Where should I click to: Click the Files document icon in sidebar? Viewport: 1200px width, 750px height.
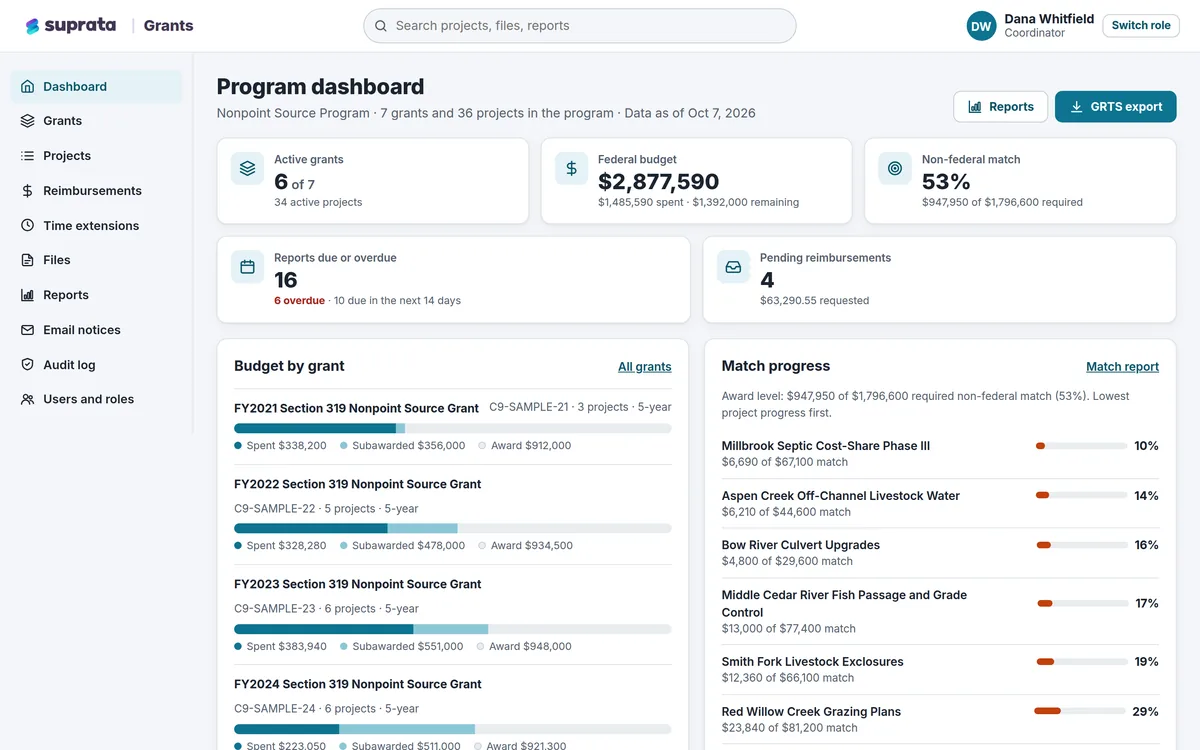tap(27, 260)
